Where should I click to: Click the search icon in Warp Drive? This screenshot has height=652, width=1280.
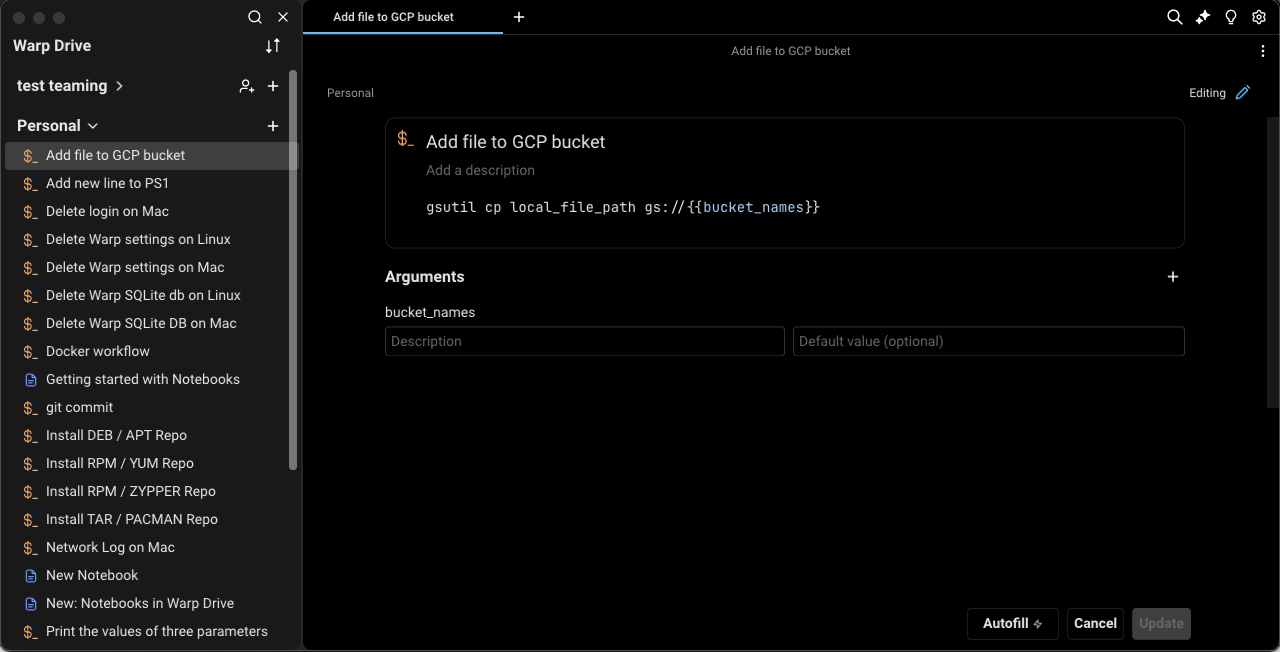255,17
